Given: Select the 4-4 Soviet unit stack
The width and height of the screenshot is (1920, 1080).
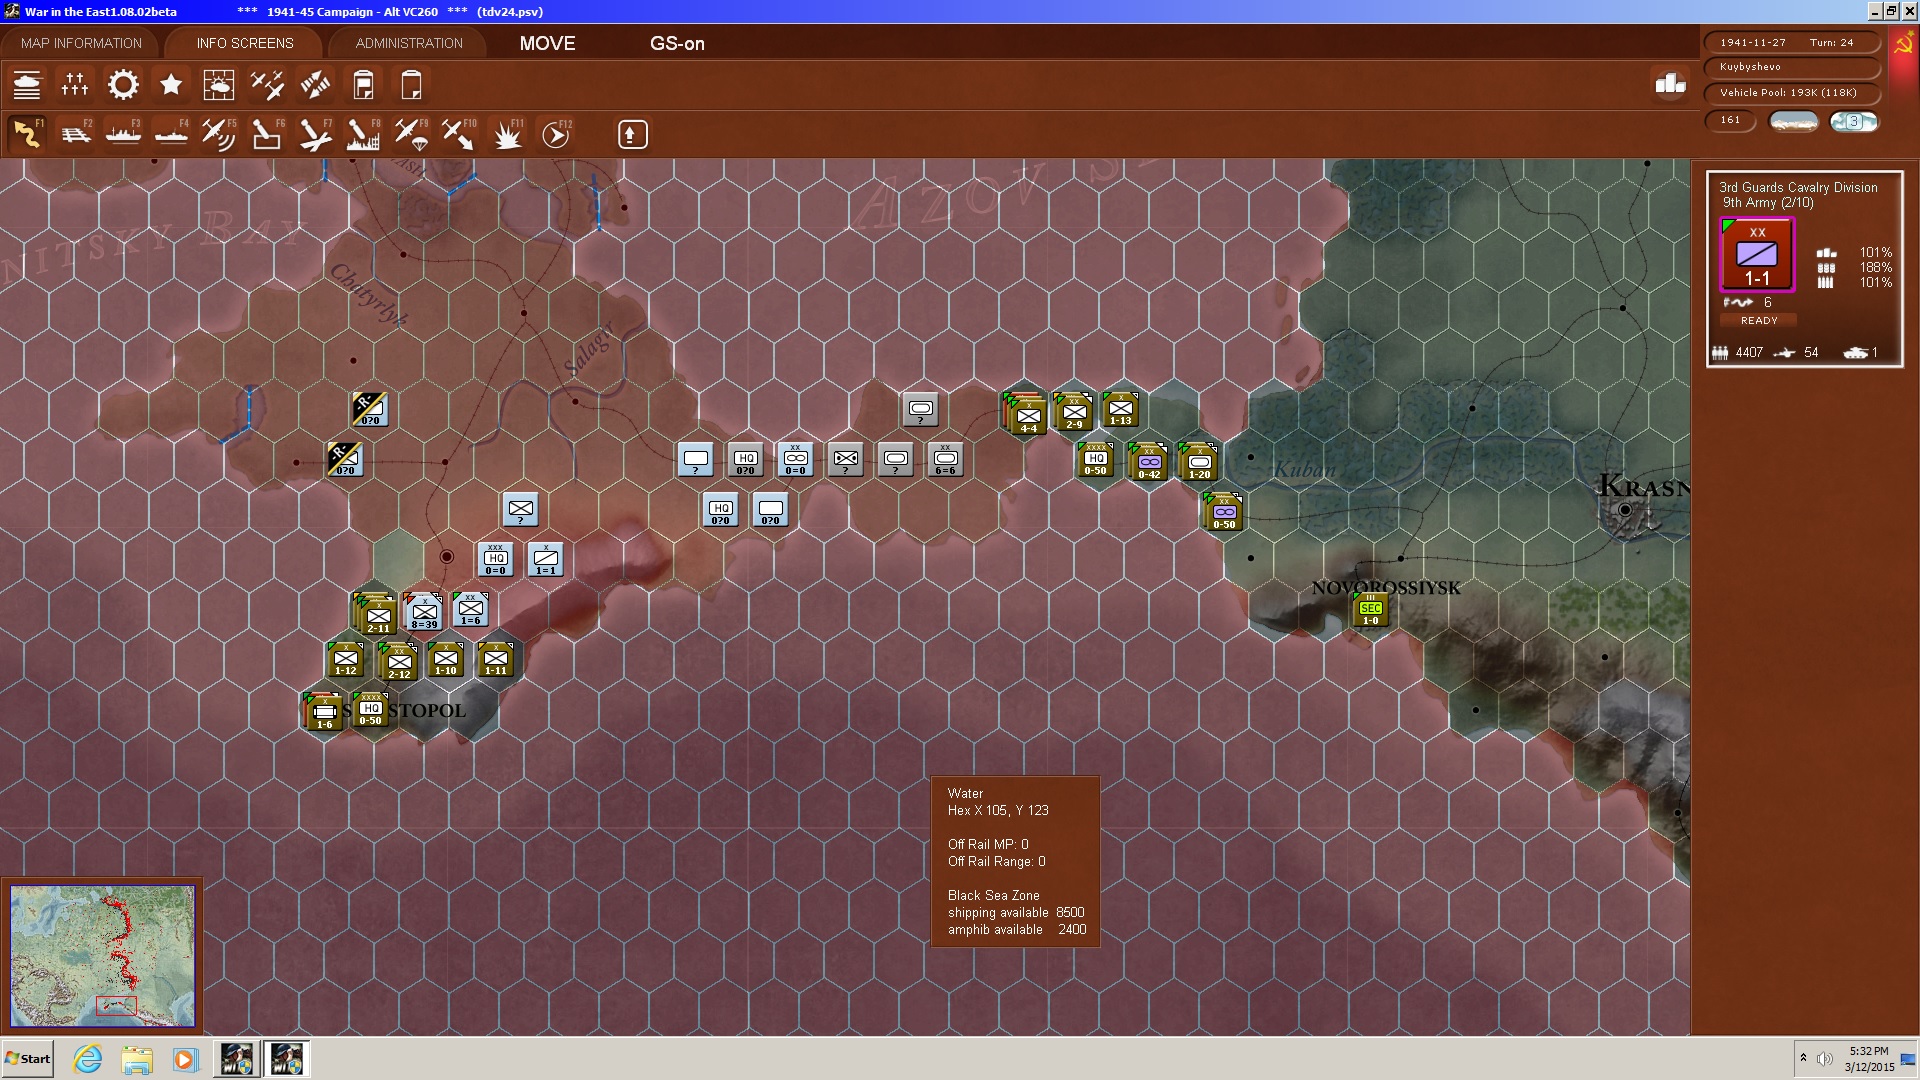Looking at the screenshot, I should click(x=1026, y=414).
